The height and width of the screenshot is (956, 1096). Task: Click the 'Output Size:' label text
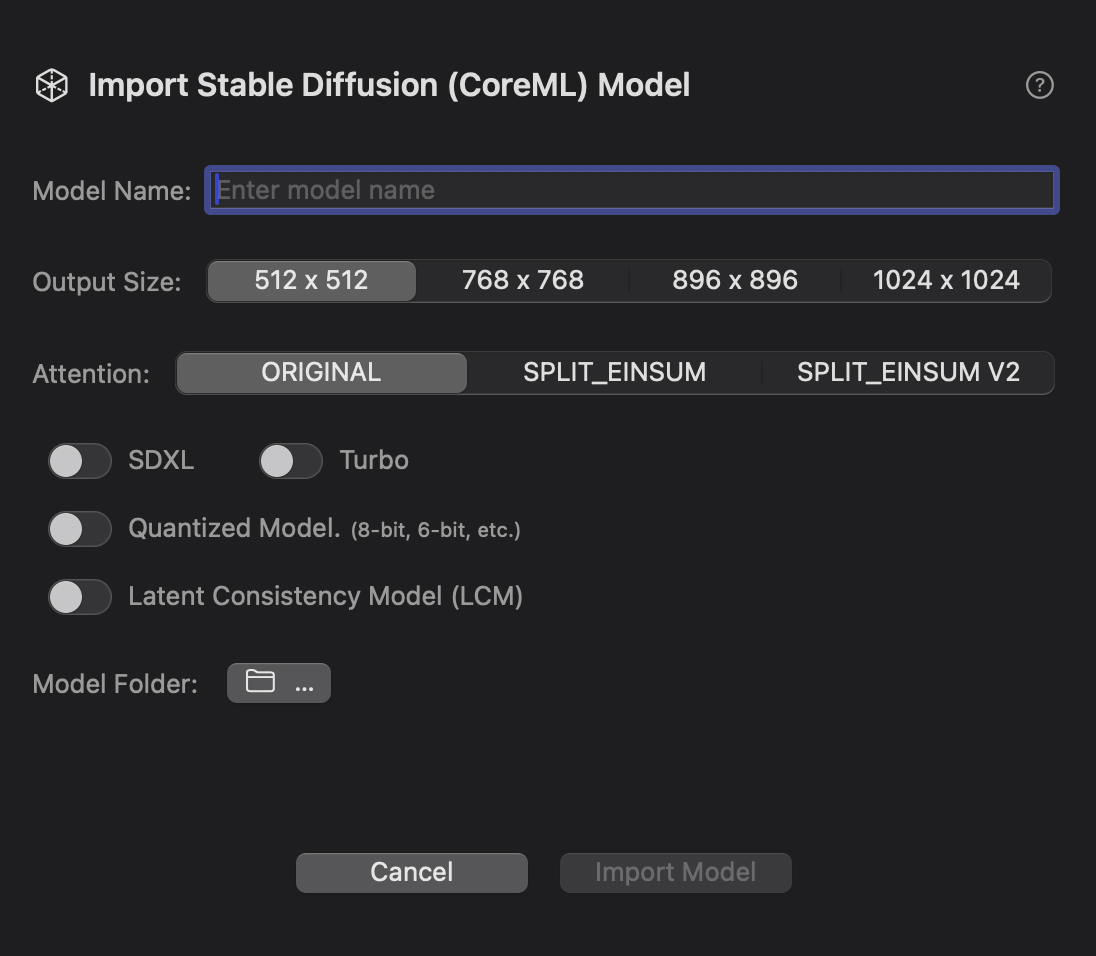[x=107, y=282]
